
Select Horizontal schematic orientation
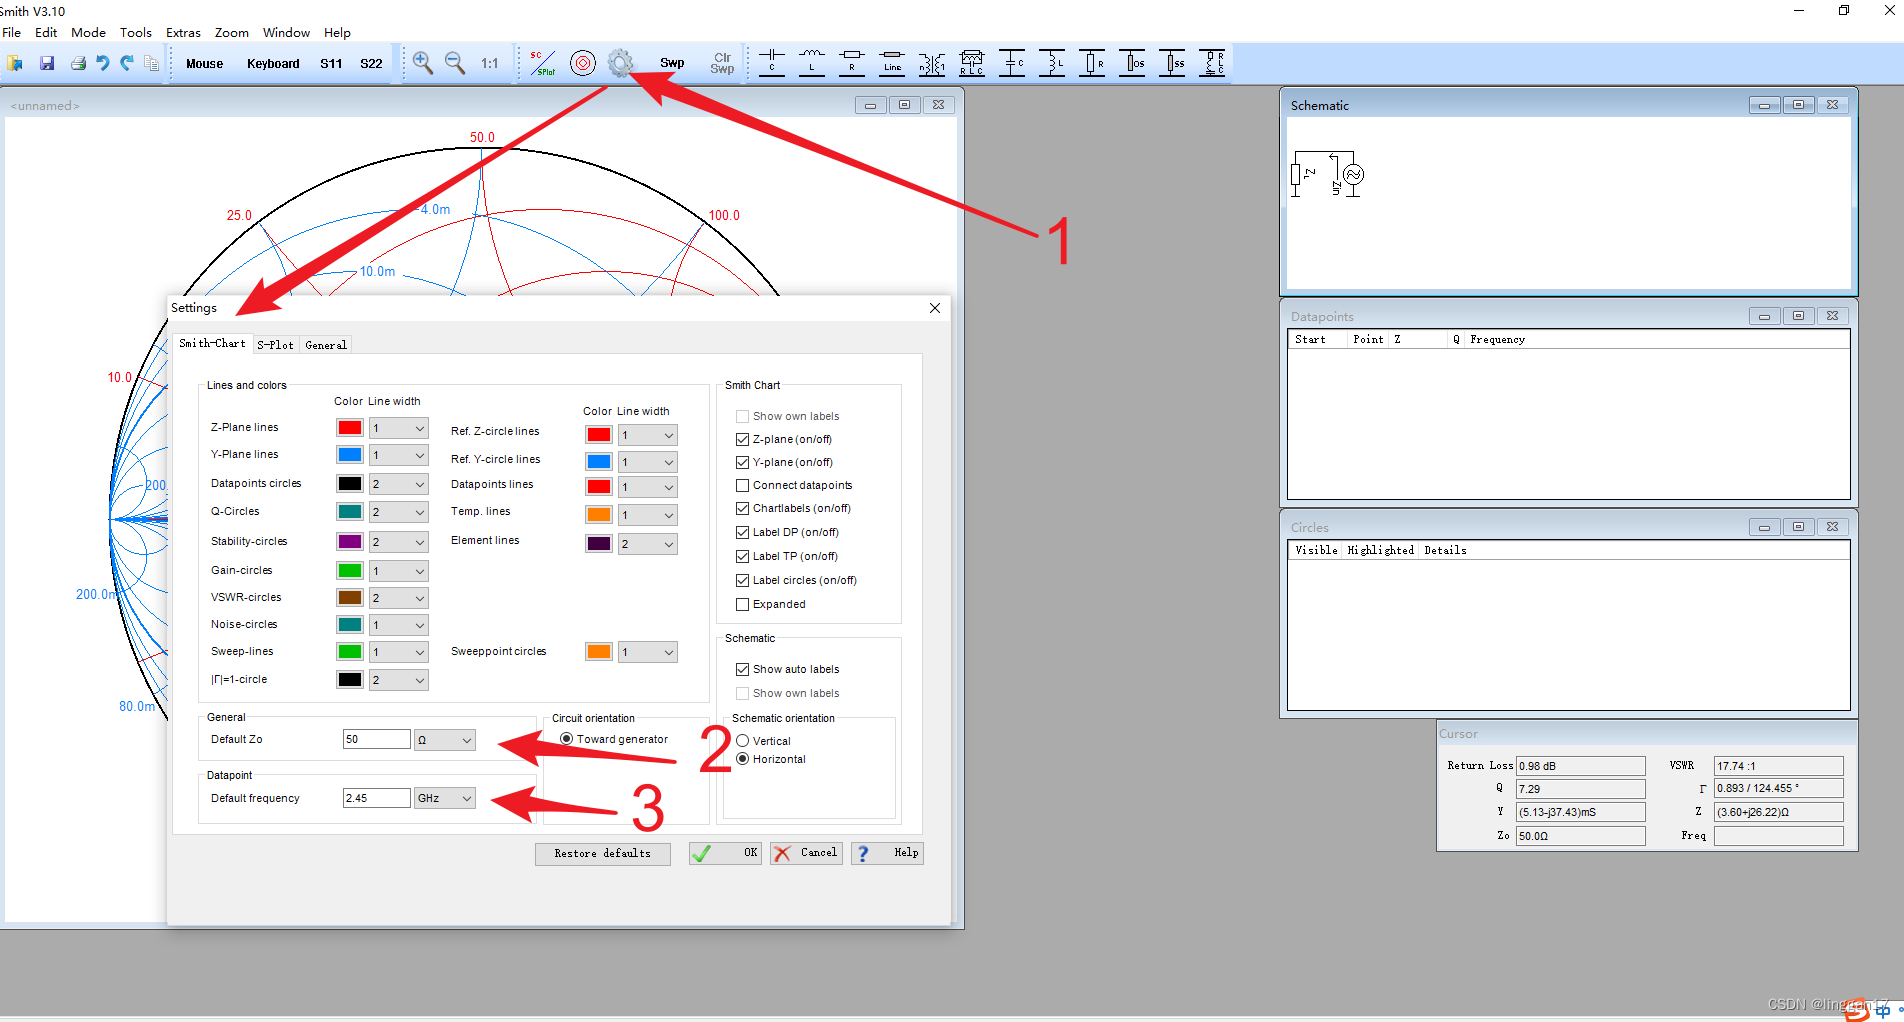(742, 759)
